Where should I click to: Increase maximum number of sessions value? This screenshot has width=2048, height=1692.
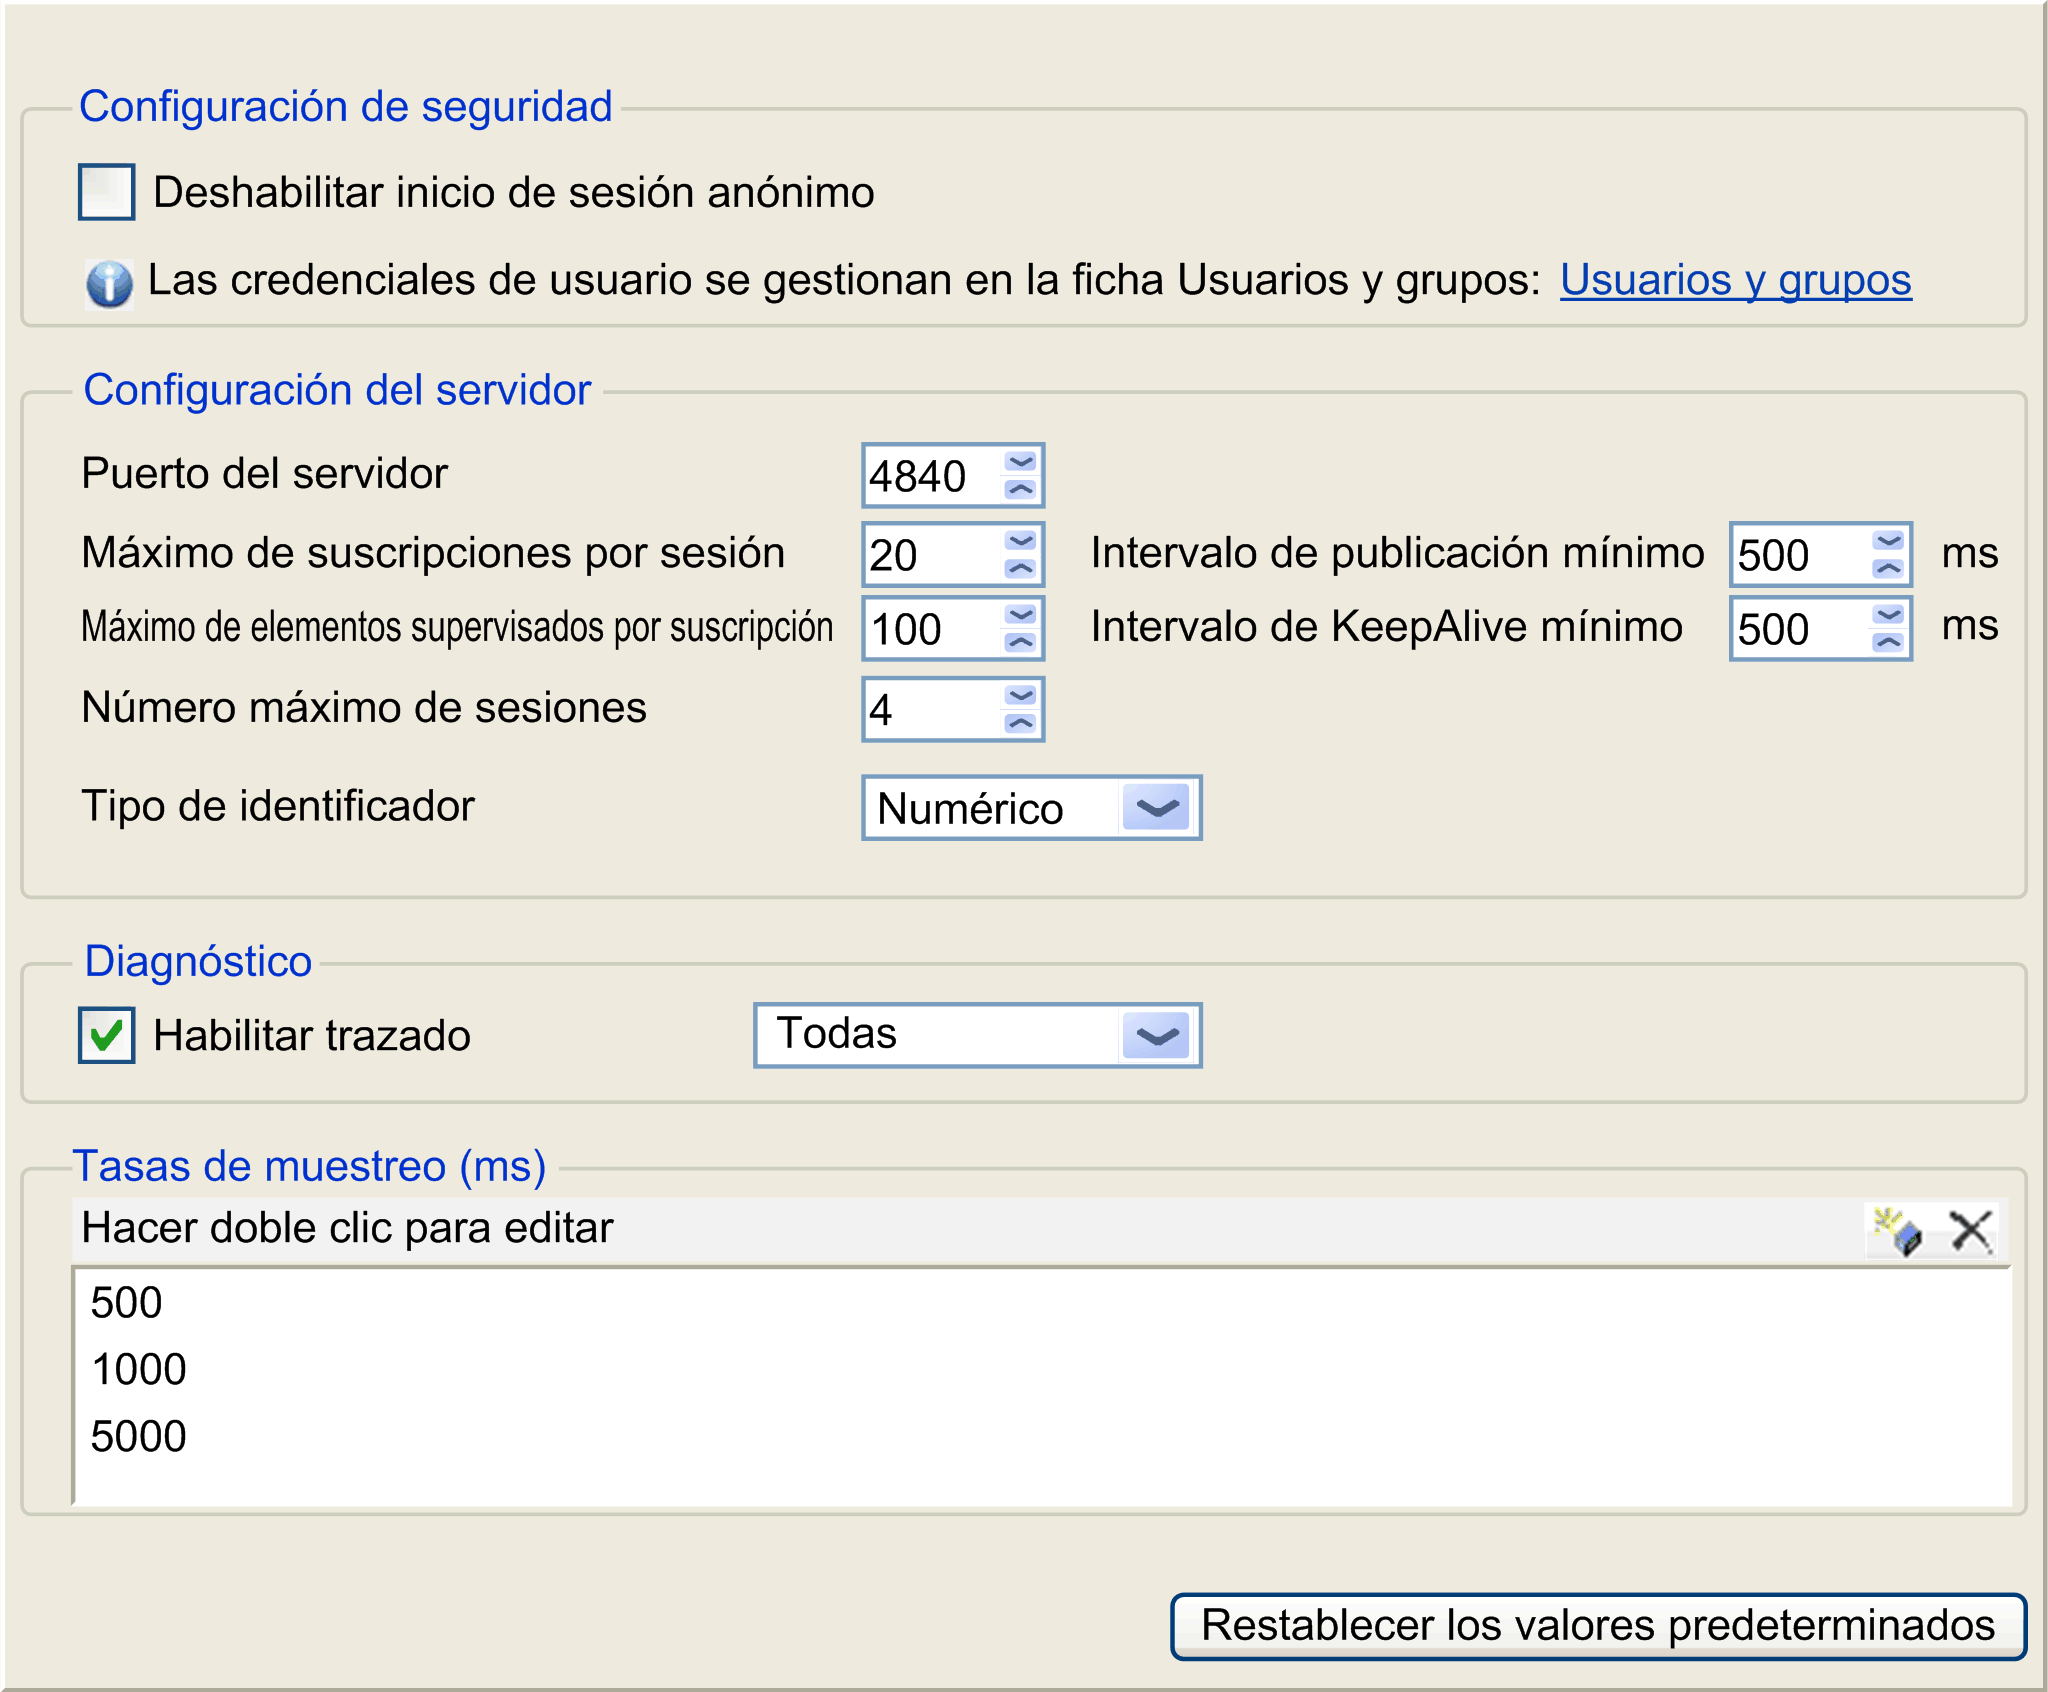tap(1021, 723)
